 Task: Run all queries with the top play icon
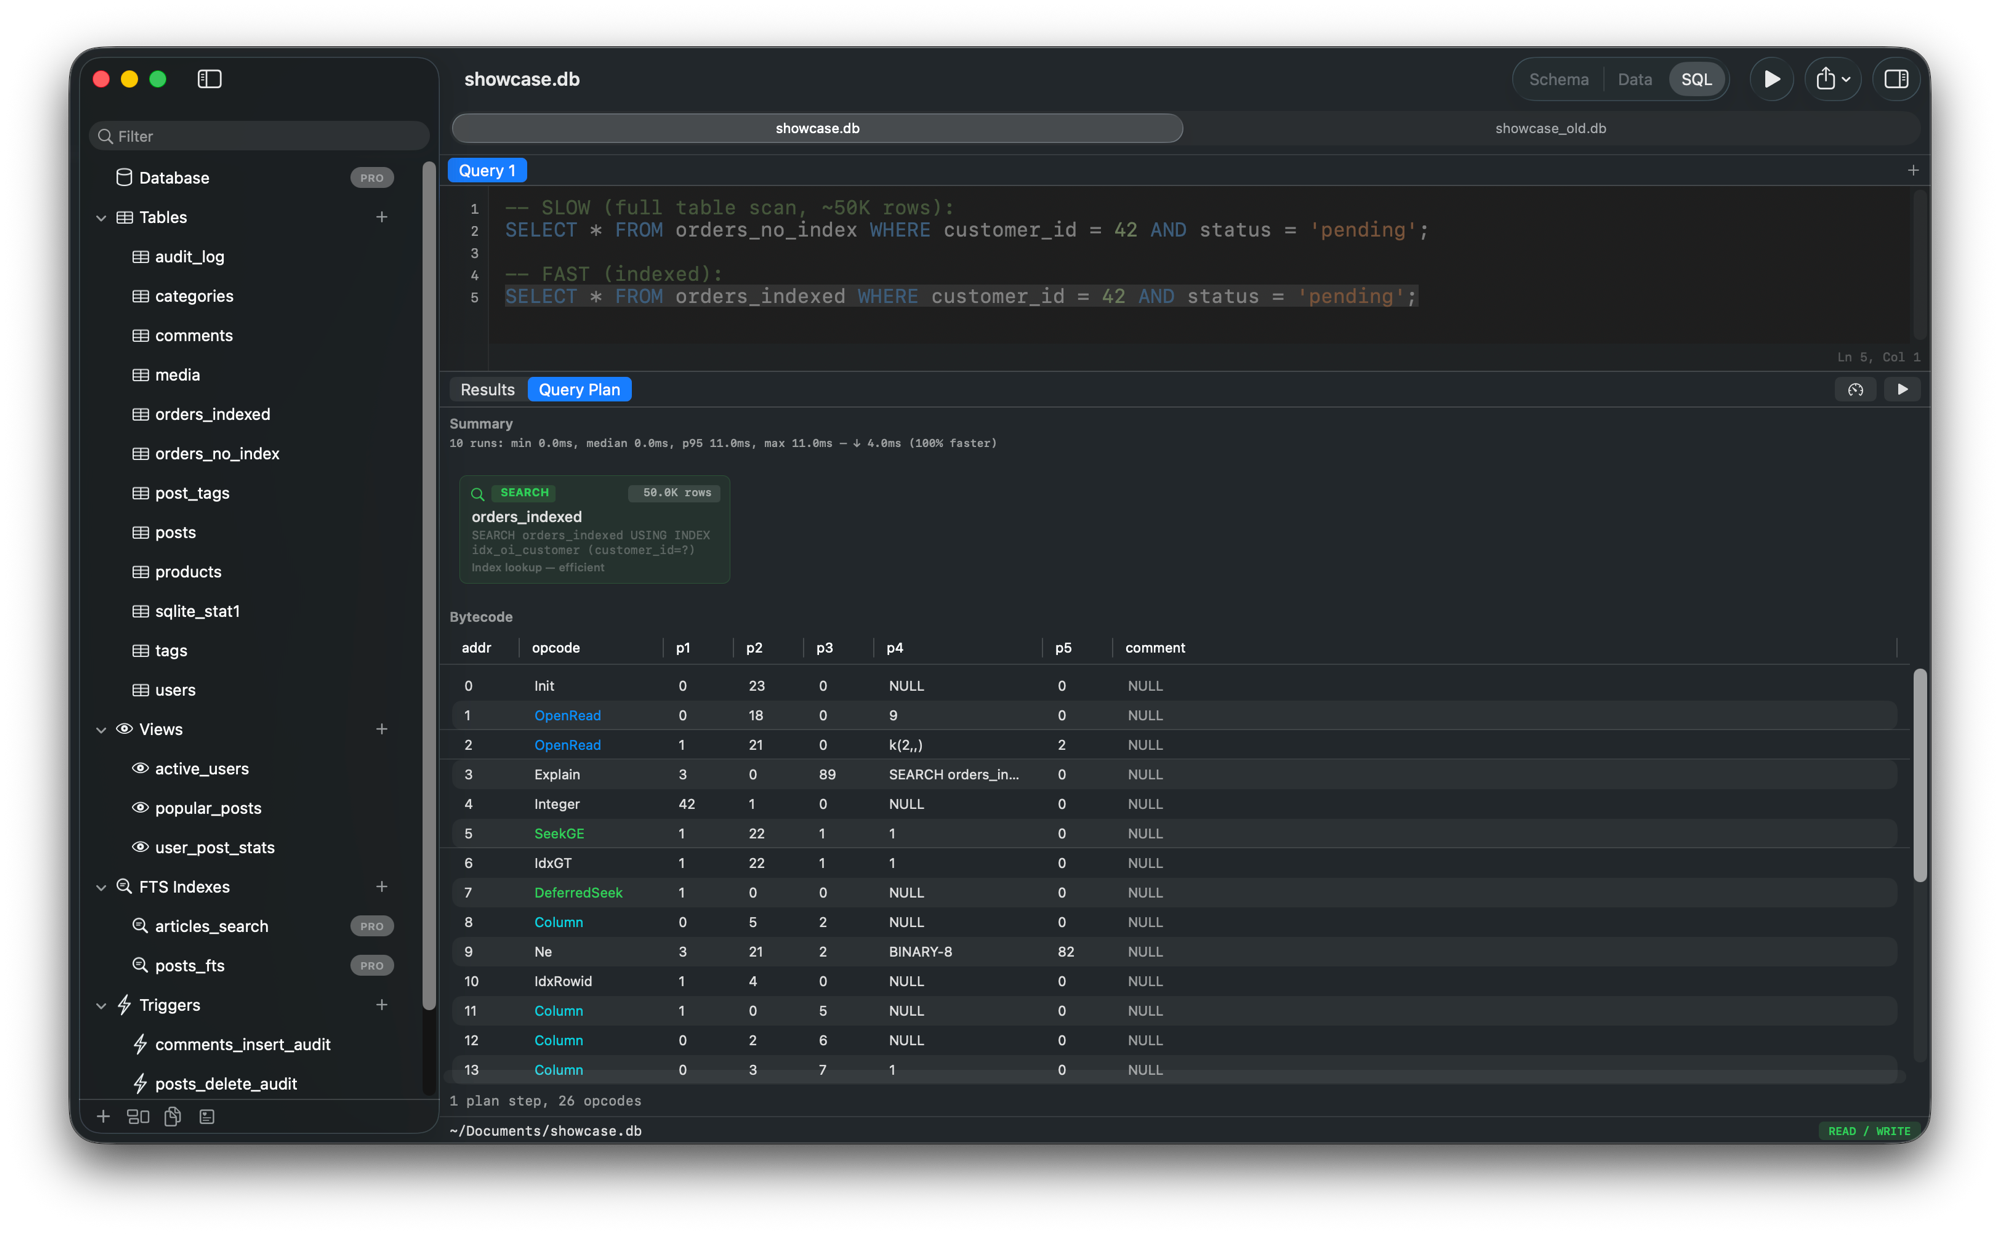coord(1771,79)
